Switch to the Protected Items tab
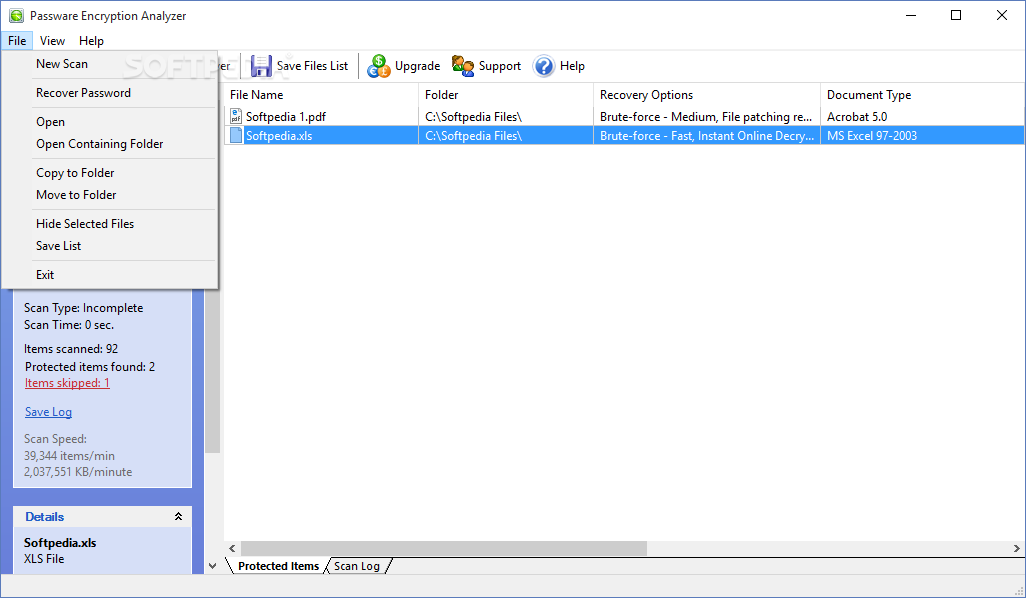Image resolution: width=1026 pixels, height=598 pixels. pos(278,566)
